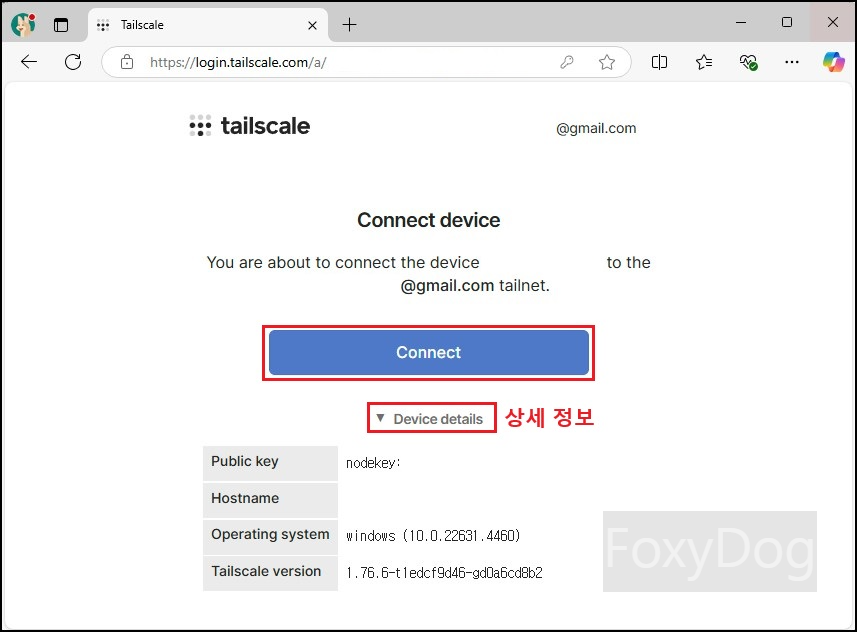This screenshot has height=632, width=857.
Task: Click the Hostname label cell
Action: (270, 499)
